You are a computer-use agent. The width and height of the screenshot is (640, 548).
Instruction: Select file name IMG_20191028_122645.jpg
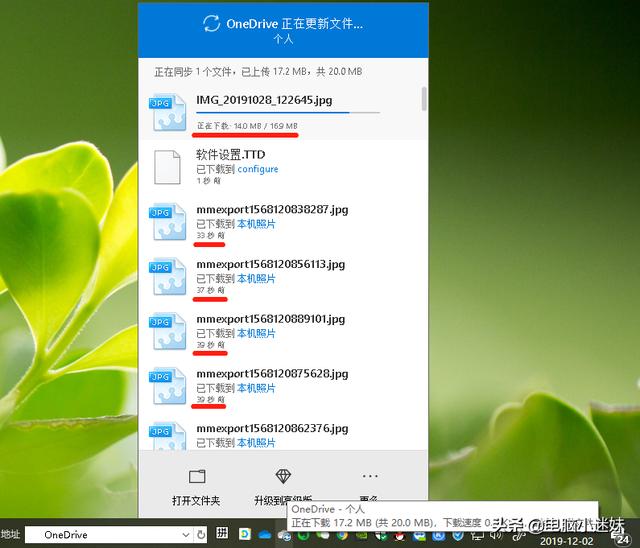pyautogui.click(x=264, y=100)
